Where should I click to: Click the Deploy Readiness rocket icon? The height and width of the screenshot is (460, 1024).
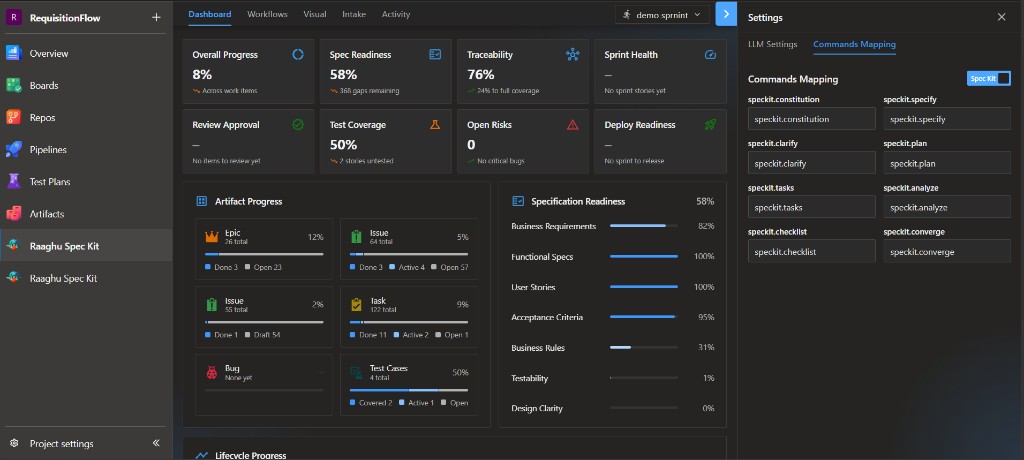[711, 125]
